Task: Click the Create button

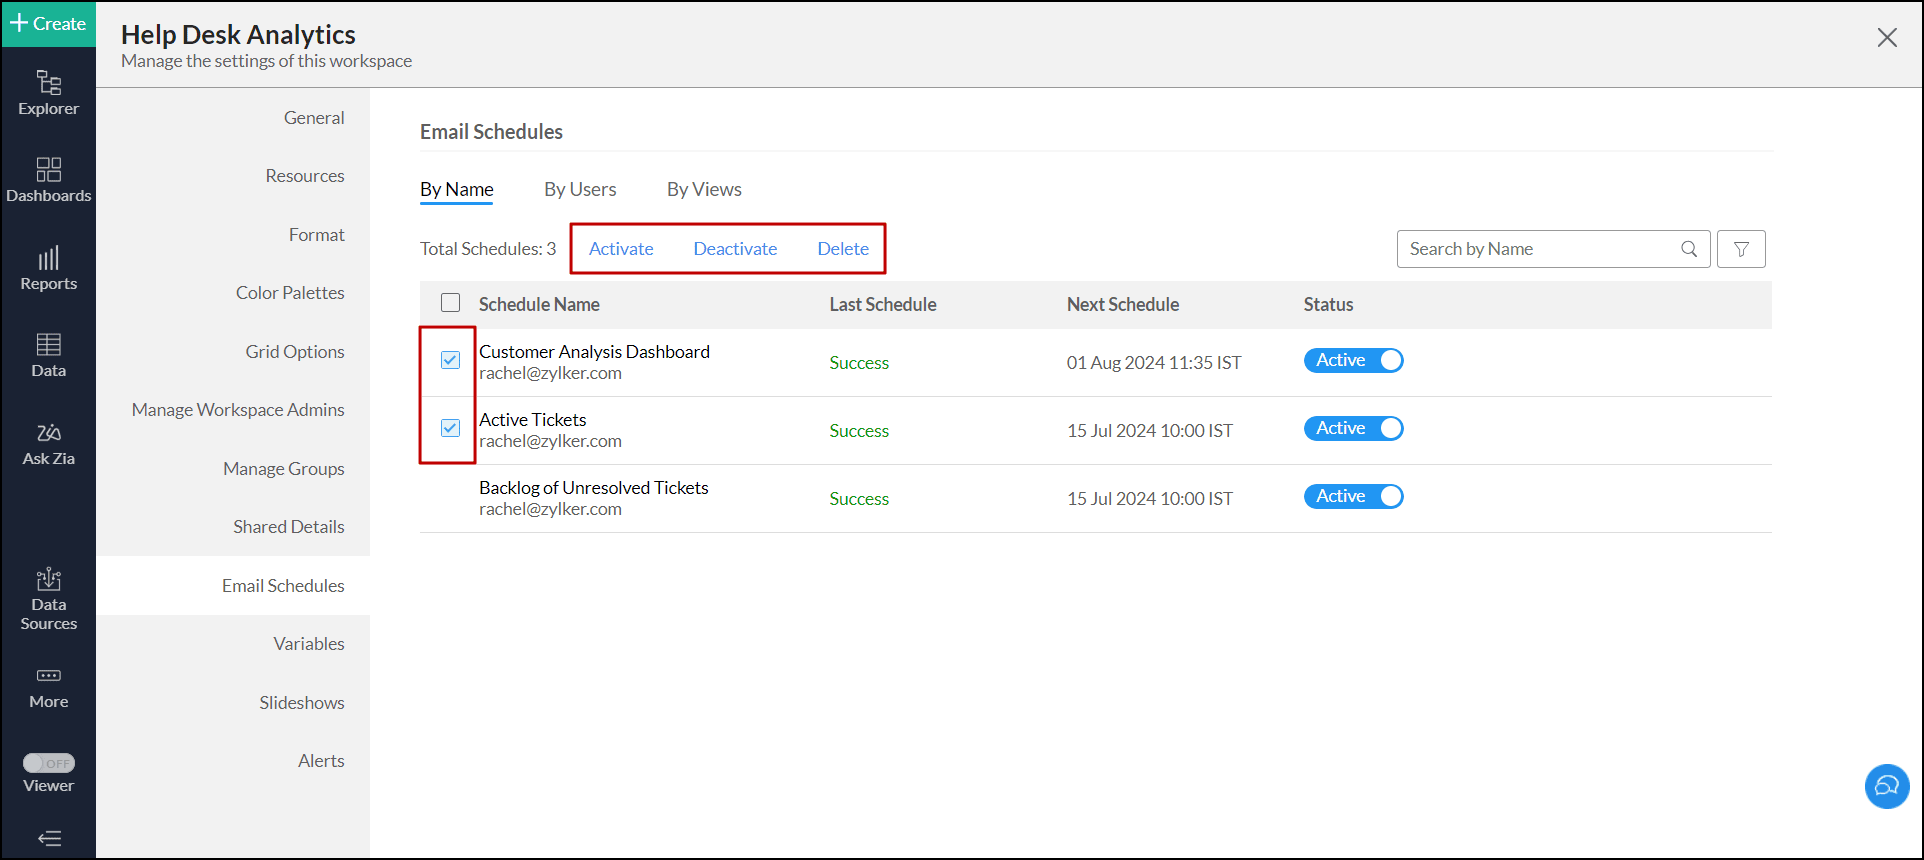Action: click(48, 24)
